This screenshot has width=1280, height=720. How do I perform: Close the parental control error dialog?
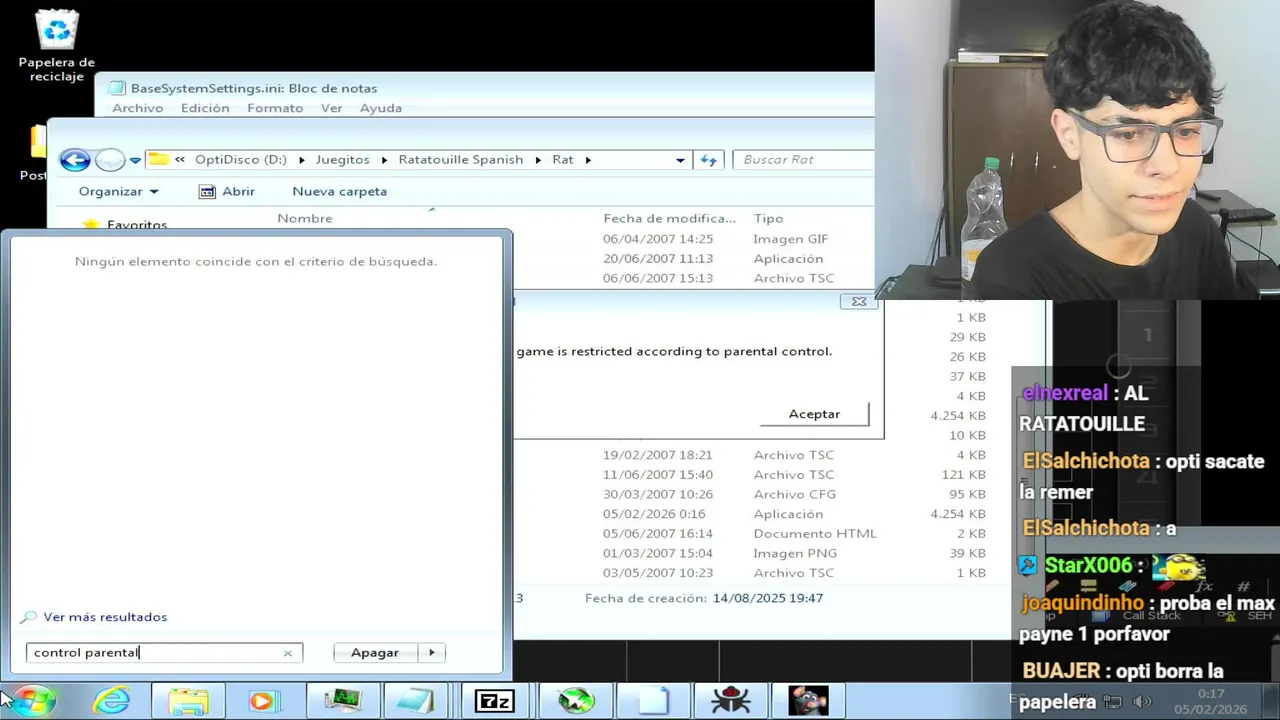coord(859,301)
